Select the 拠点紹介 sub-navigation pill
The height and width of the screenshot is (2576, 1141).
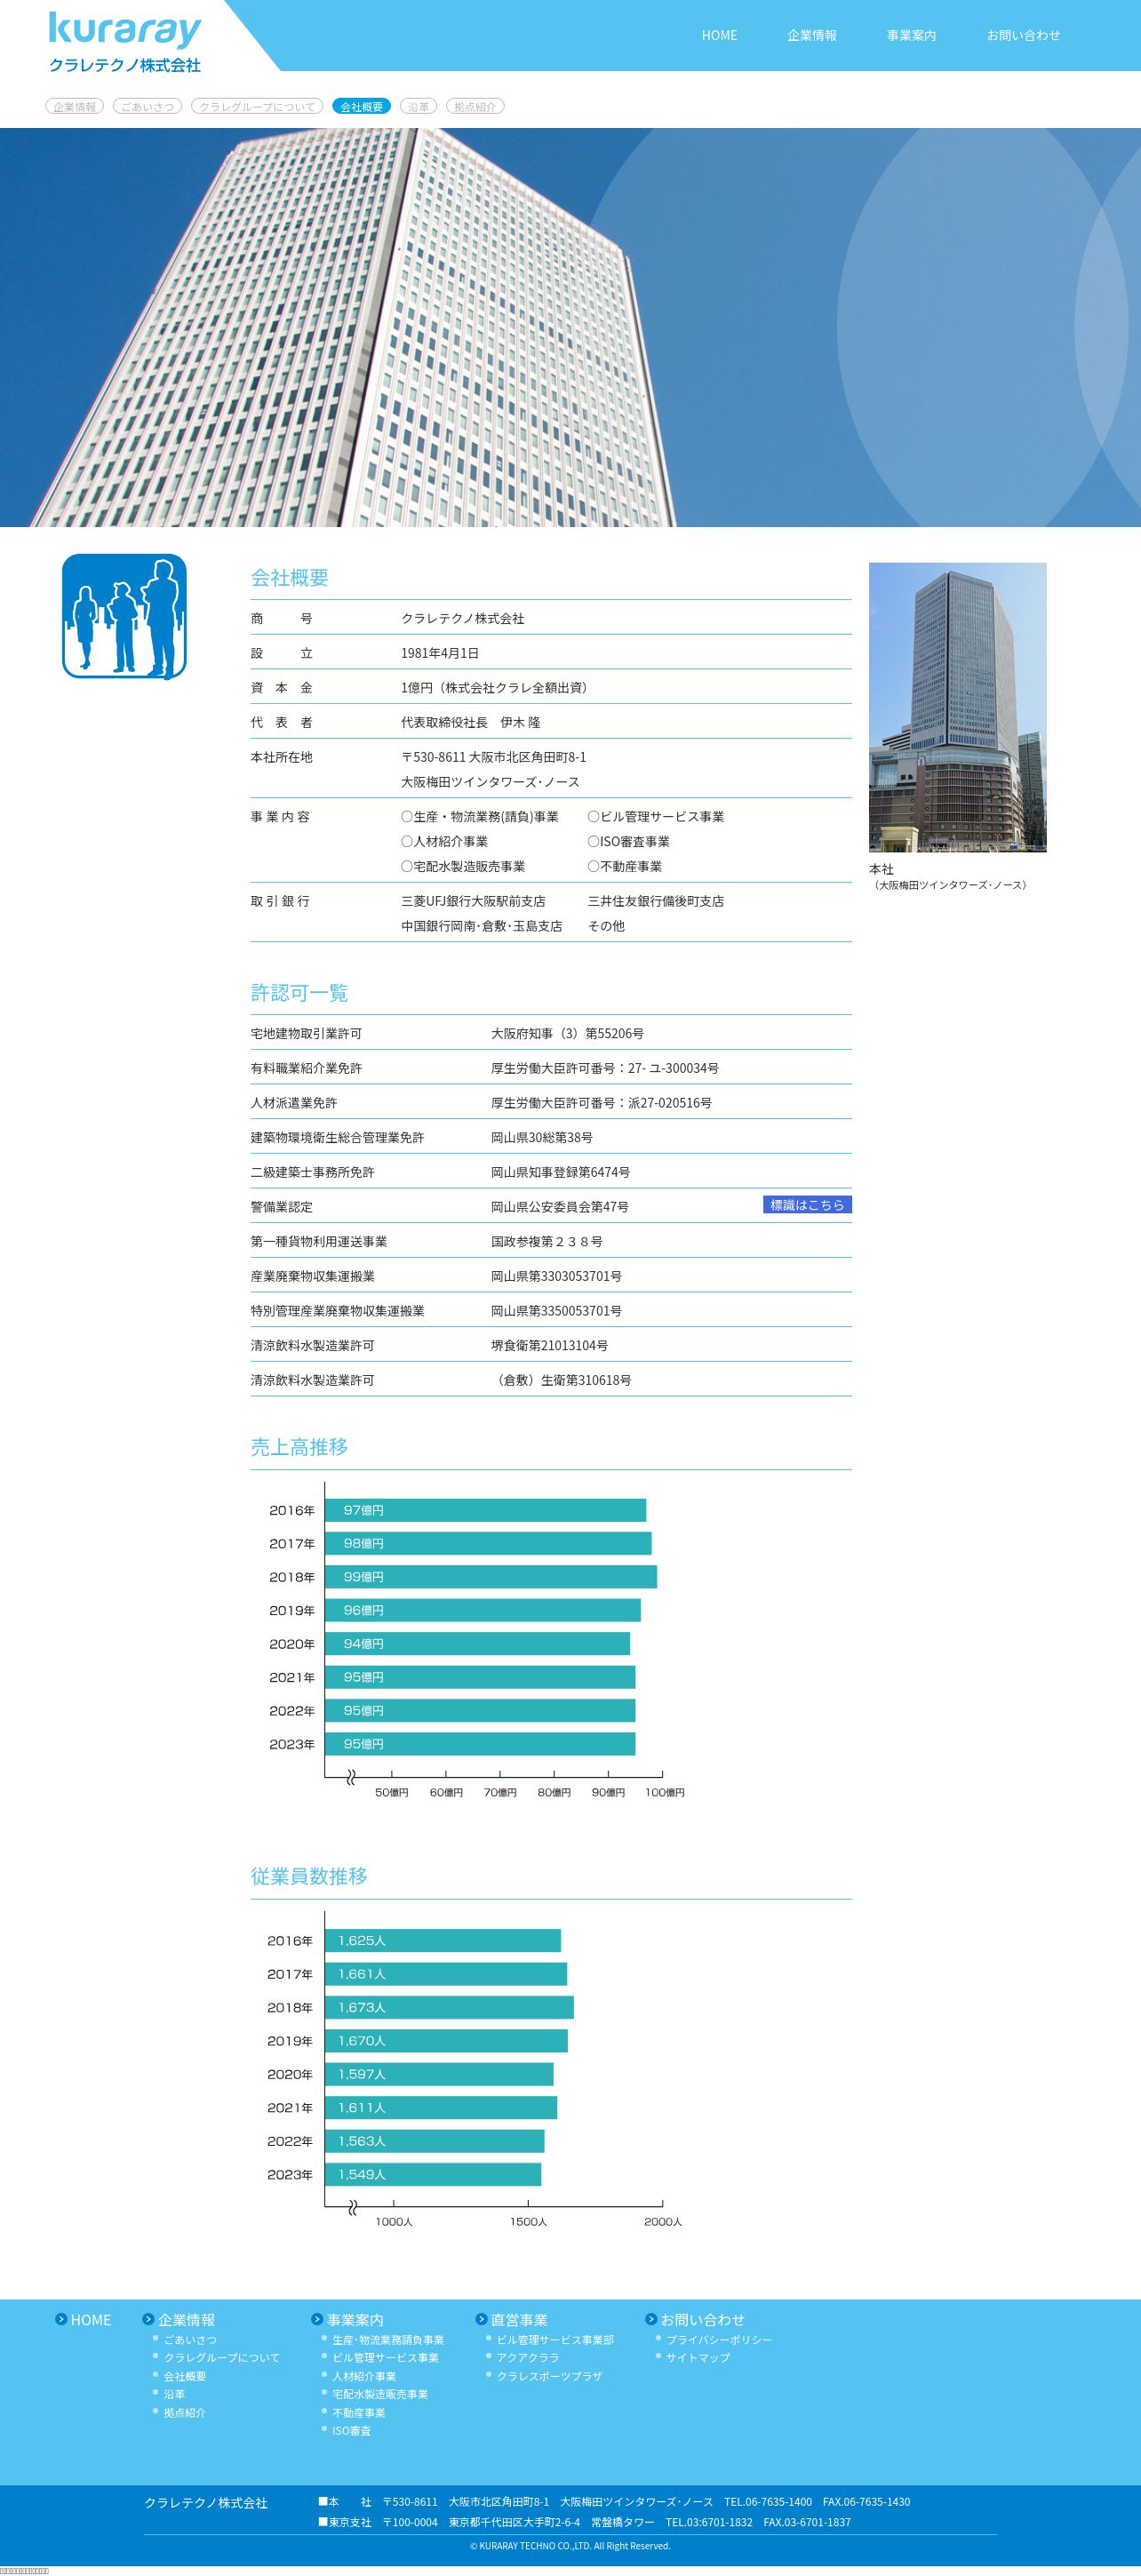(475, 106)
